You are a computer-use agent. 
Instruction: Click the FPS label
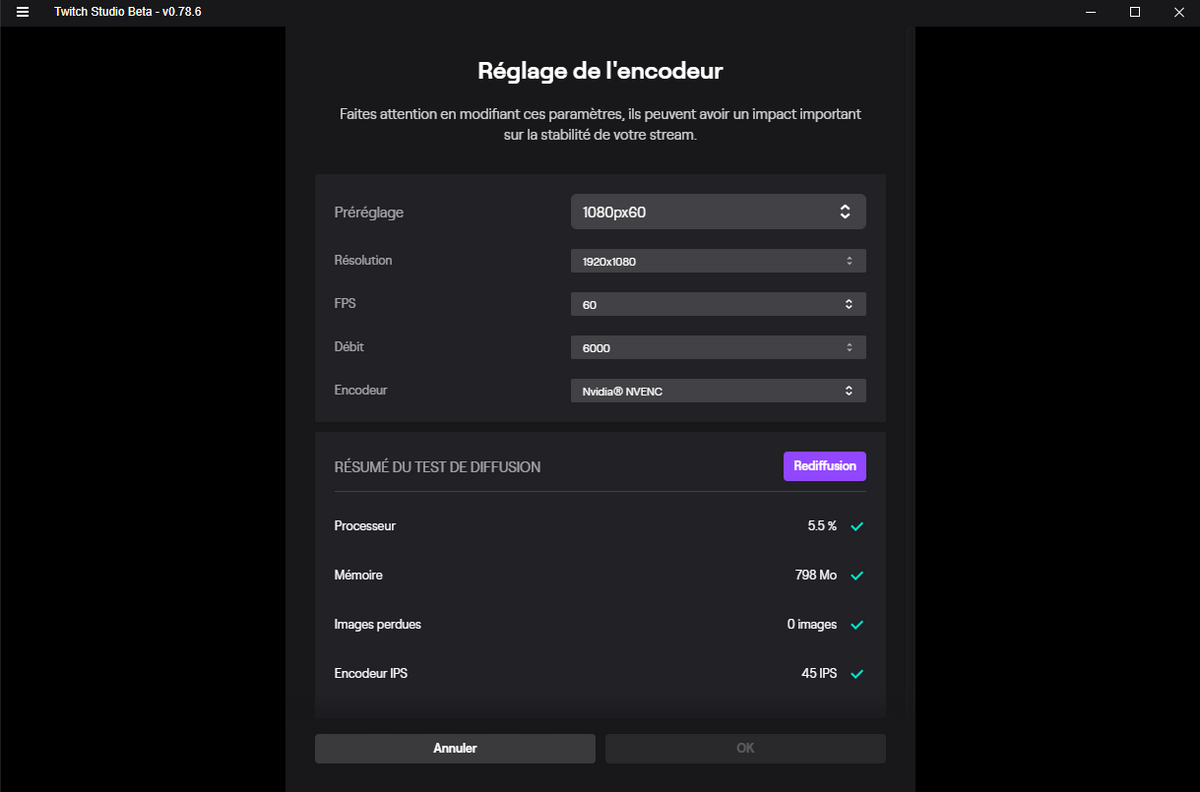[344, 303]
